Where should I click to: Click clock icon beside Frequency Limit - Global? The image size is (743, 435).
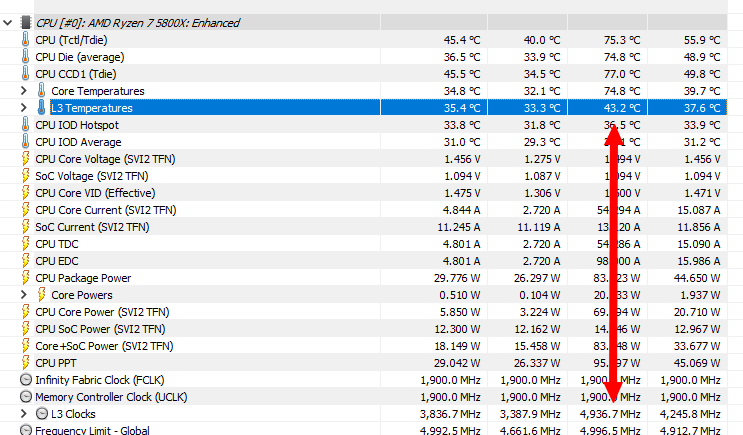click(x=26, y=430)
